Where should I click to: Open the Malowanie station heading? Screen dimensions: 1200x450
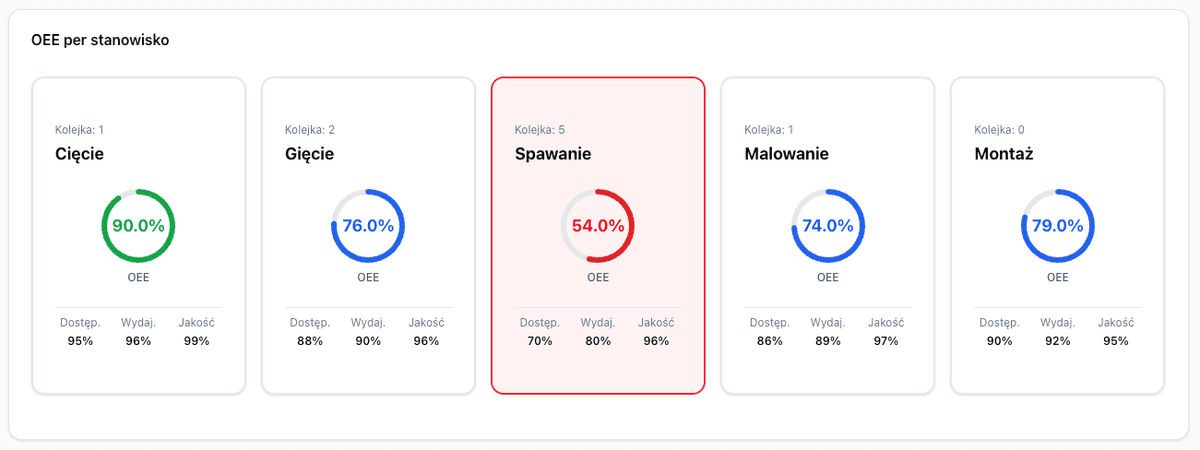(787, 154)
